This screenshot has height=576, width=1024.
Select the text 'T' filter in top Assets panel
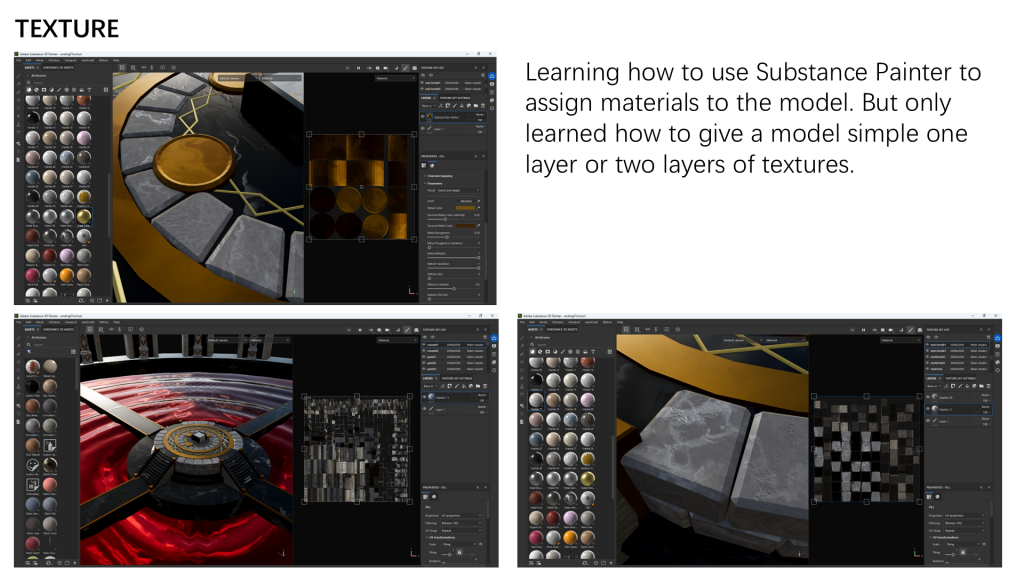coord(89,91)
